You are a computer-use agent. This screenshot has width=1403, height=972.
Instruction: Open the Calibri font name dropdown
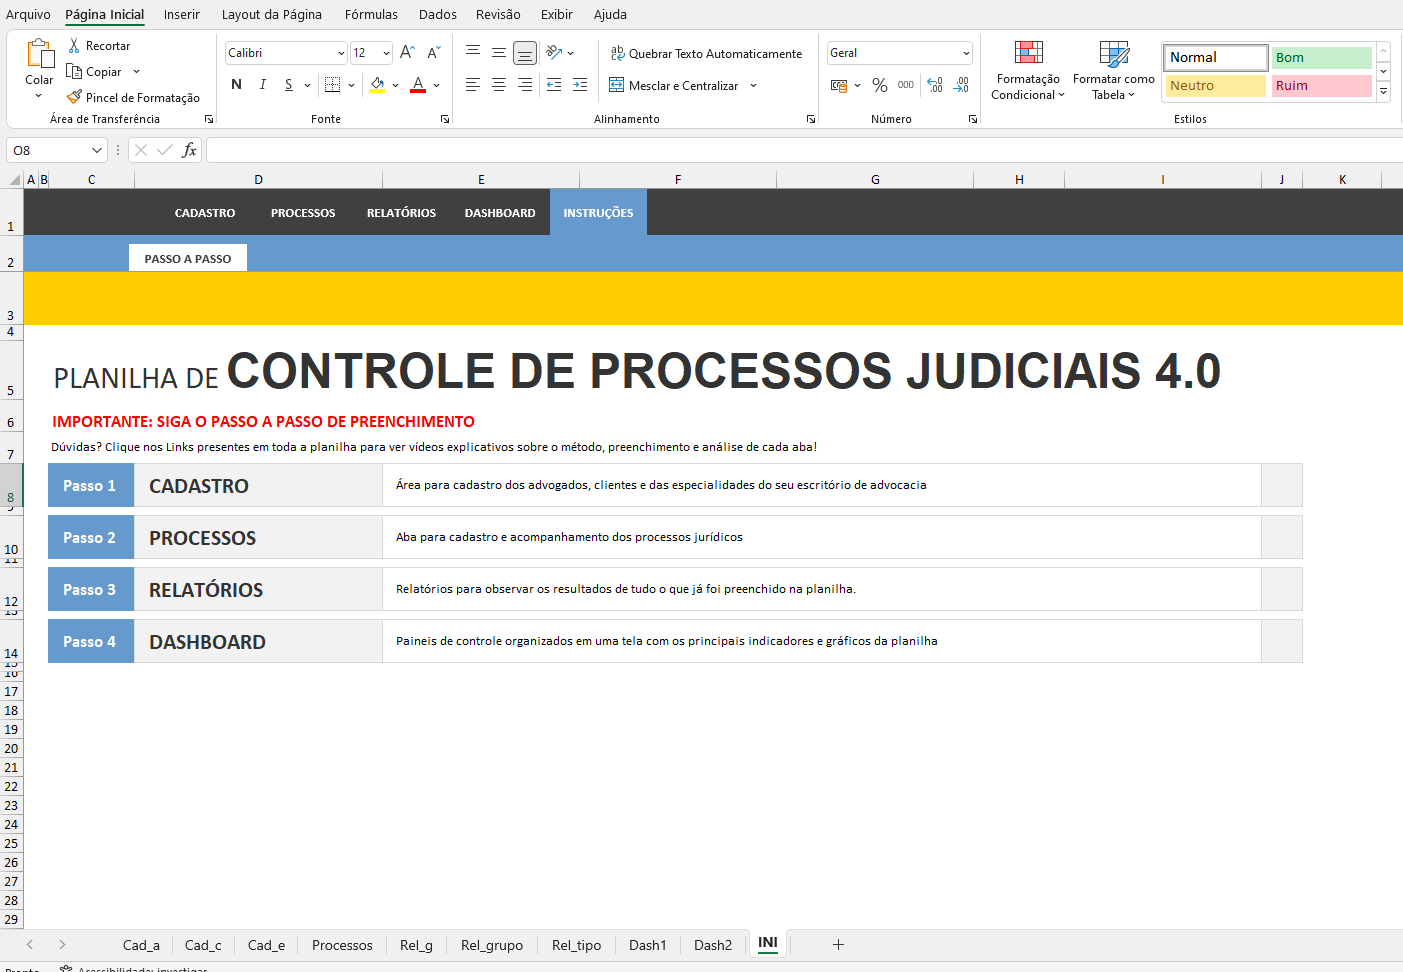(341, 53)
